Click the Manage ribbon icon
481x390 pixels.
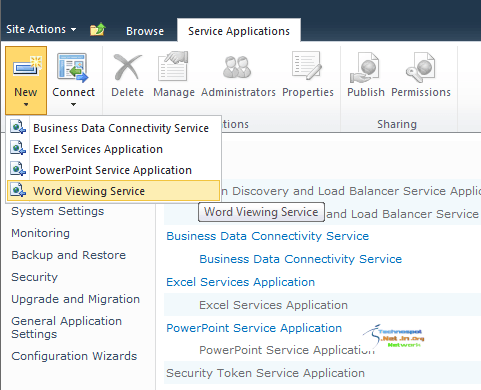click(x=173, y=66)
